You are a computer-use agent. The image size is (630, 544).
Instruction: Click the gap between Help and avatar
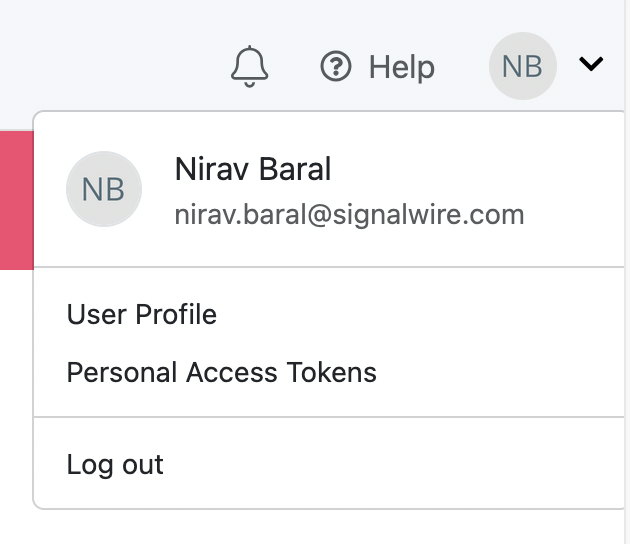[462, 67]
